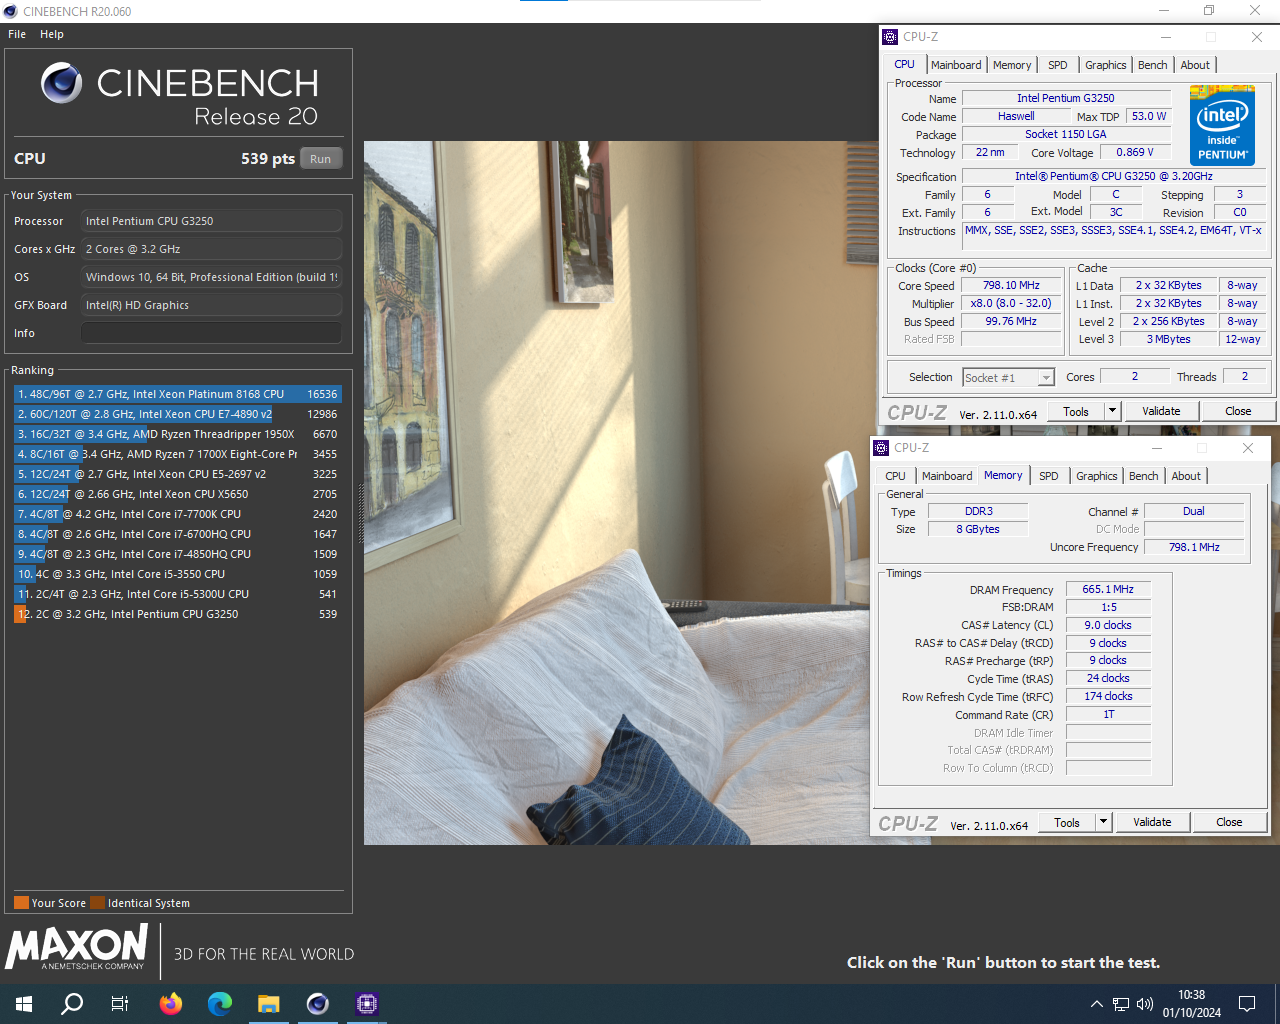Click the Cinebench title bar app icon
This screenshot has height=1024, width=1280.
click(x=11, y=11)
